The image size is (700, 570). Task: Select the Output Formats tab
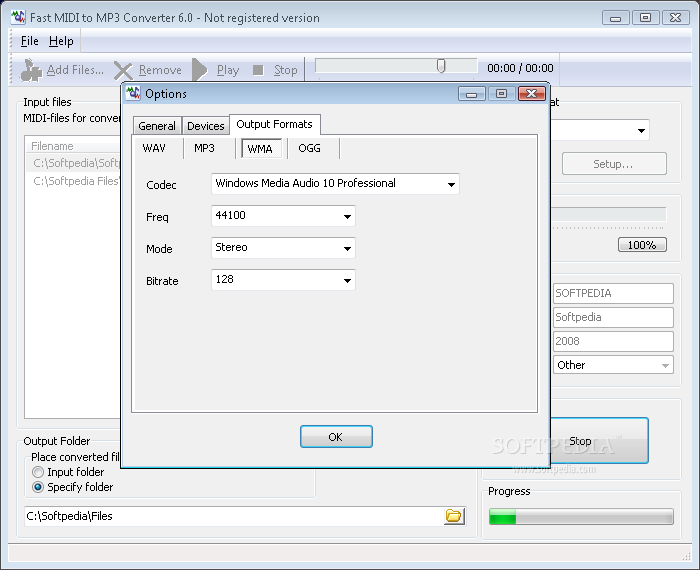tap(275, 124)
